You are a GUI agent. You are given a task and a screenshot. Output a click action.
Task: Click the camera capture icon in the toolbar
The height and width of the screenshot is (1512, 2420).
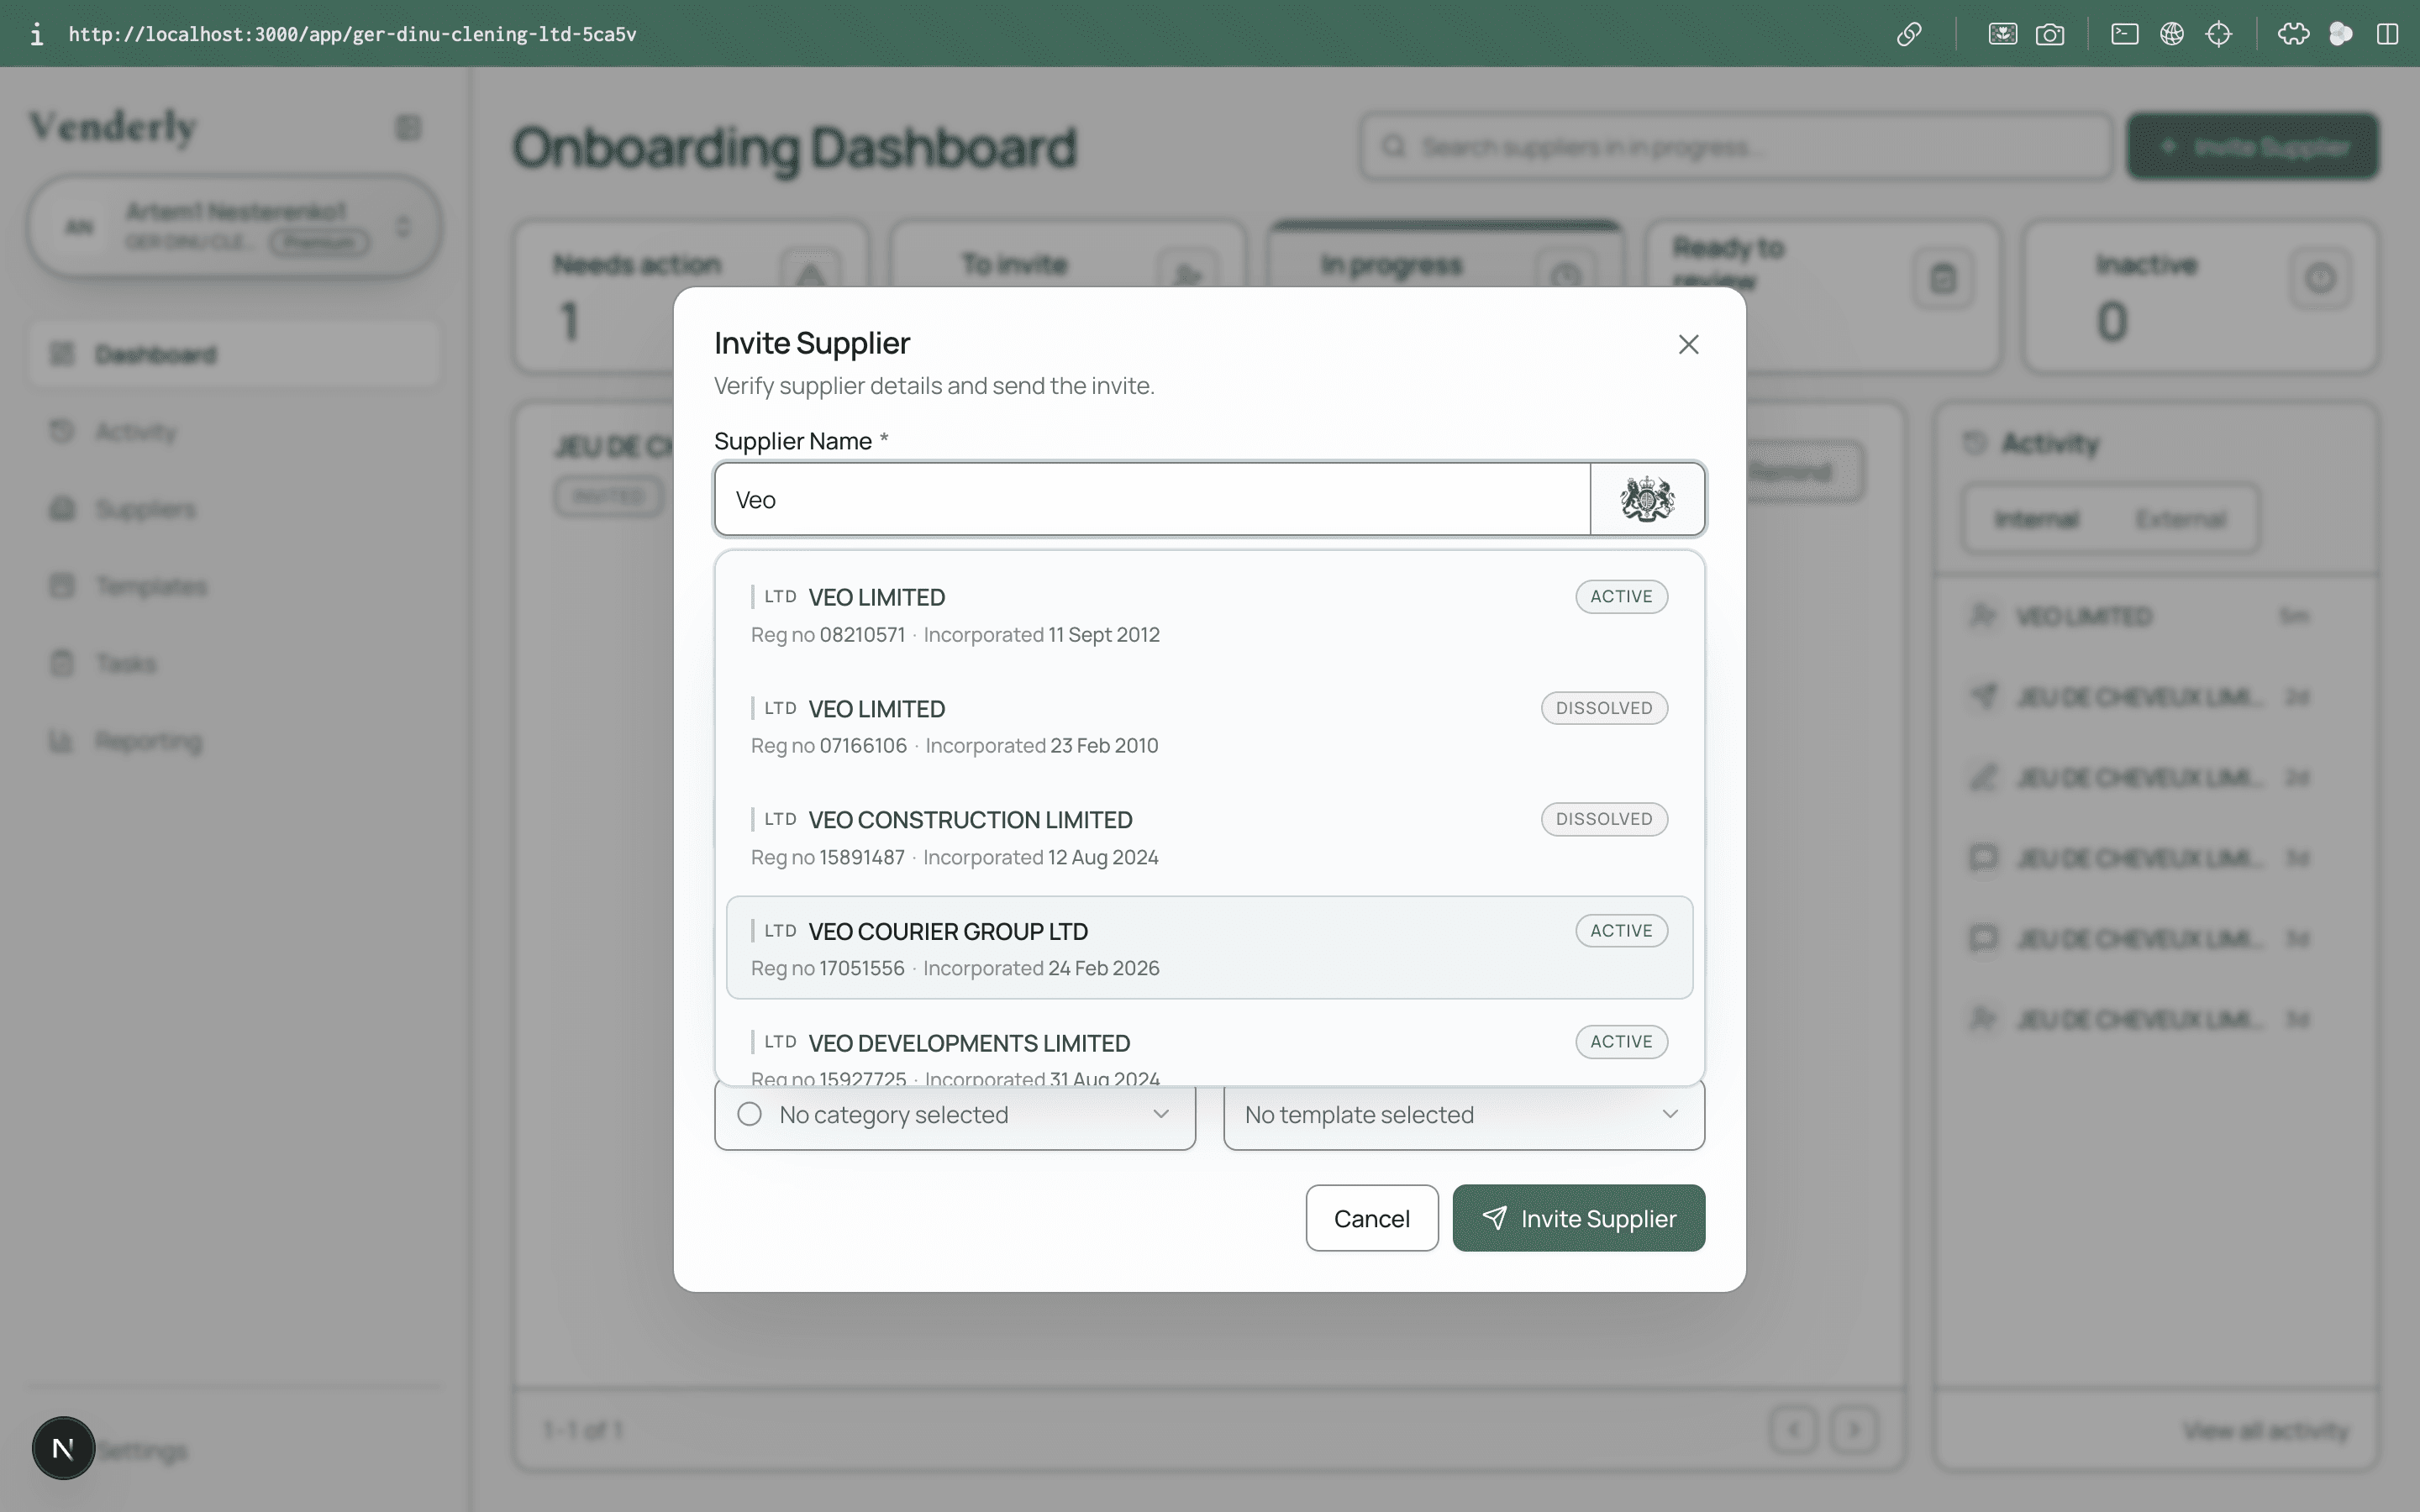[x=2051, y=33]
